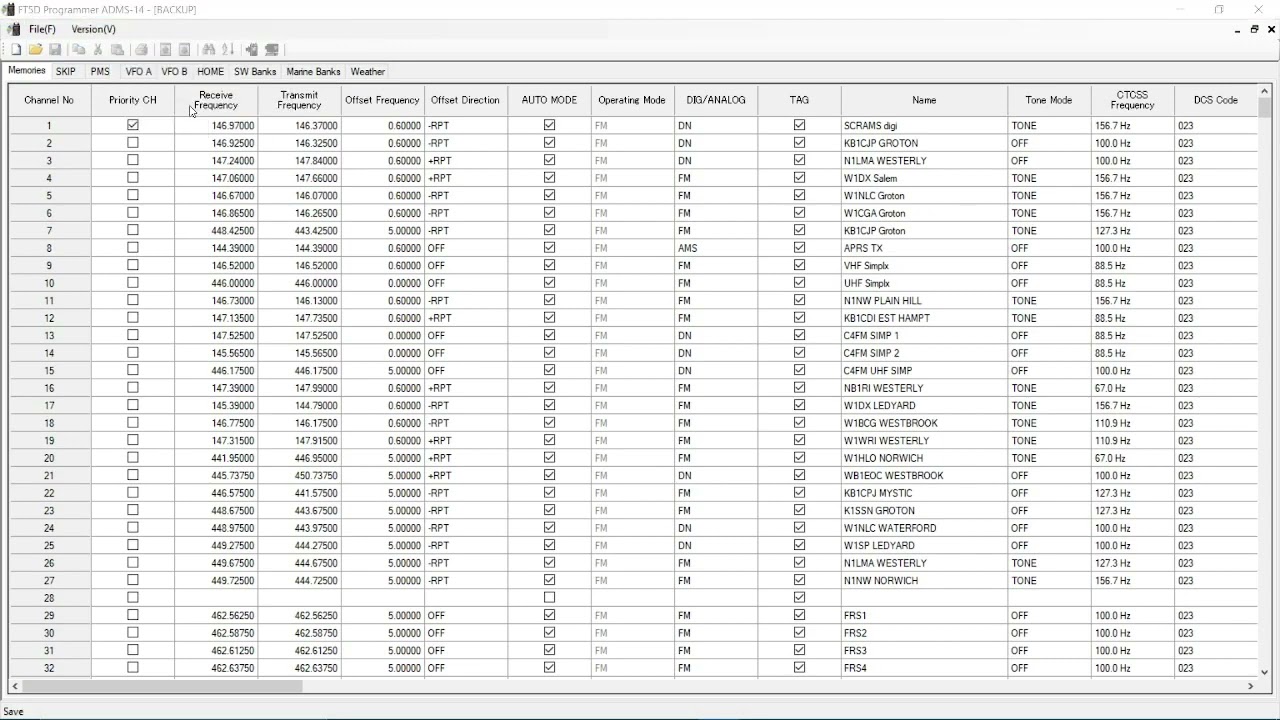Image resolution: width=1280 pixels, height=720 pixels.
Task: Click the DCS Code column header
Action: (1216, 100)
